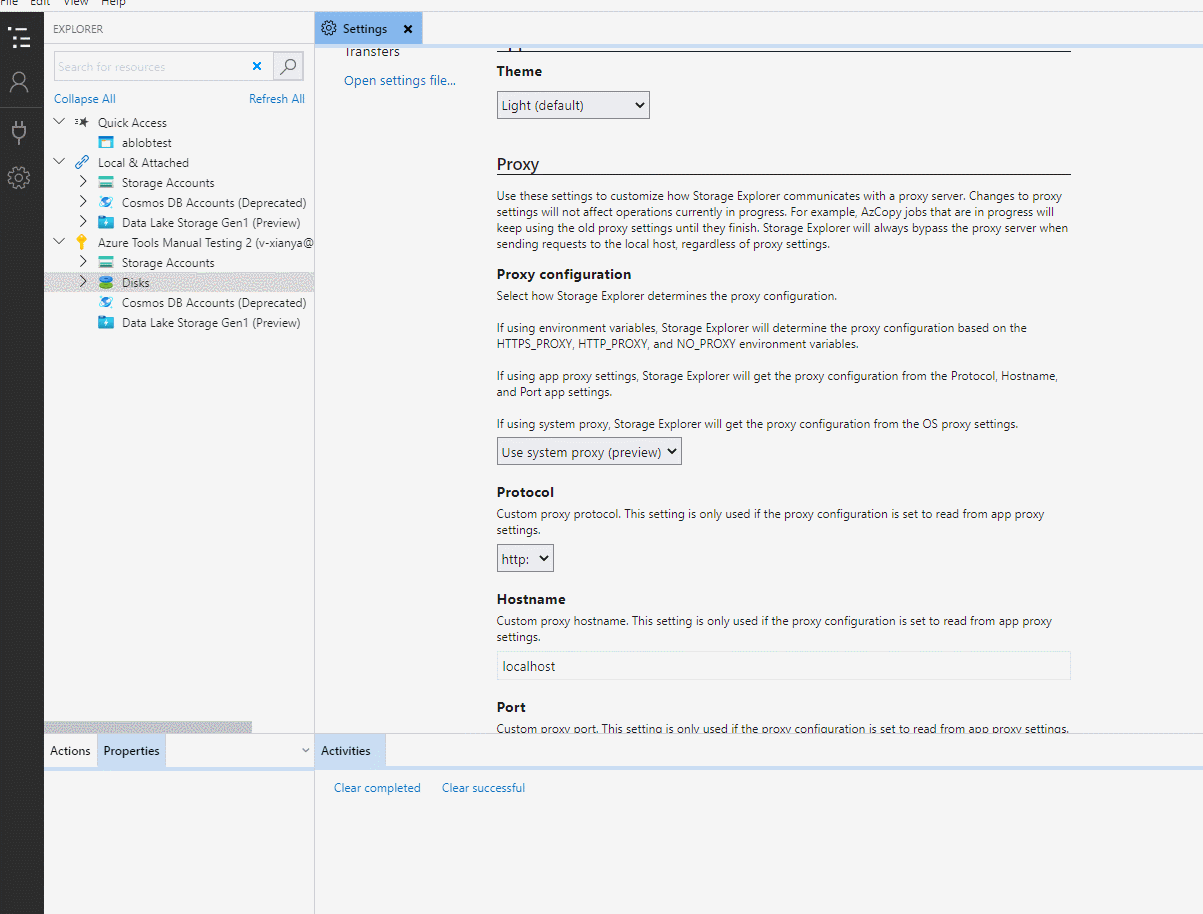Clear completed activities
This screenshot has height=914, width=1203.
(377, 787)
